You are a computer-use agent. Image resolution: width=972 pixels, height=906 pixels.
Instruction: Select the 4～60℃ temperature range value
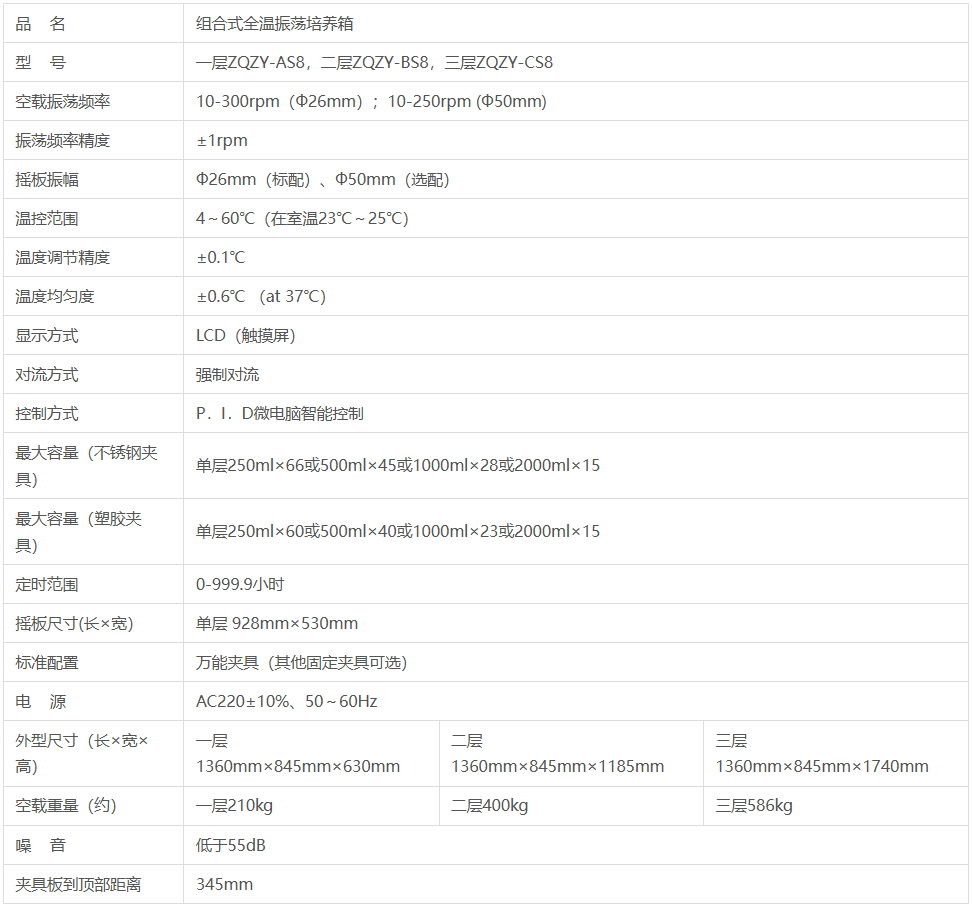click(x=302, y=219)
